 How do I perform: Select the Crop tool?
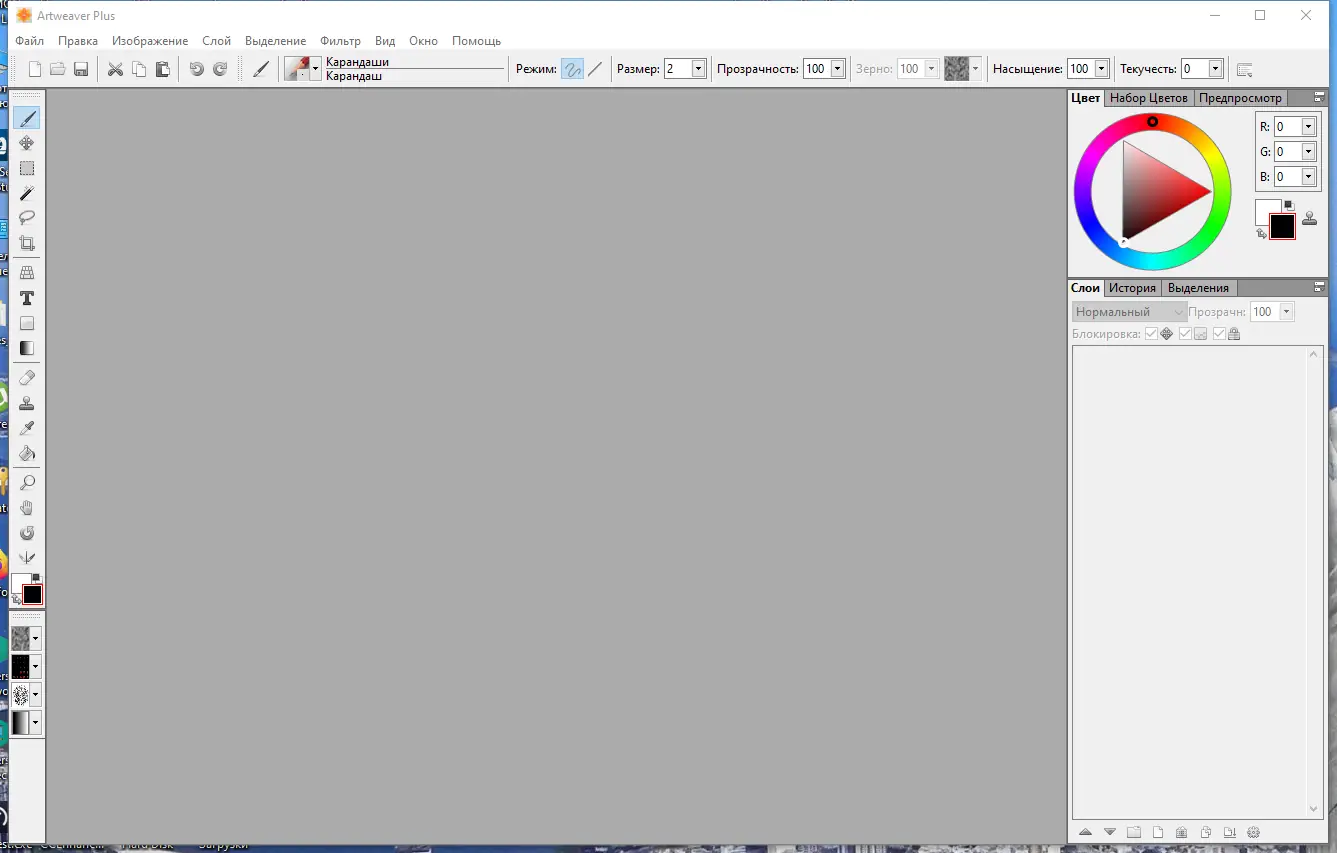(x=27, y=242)
